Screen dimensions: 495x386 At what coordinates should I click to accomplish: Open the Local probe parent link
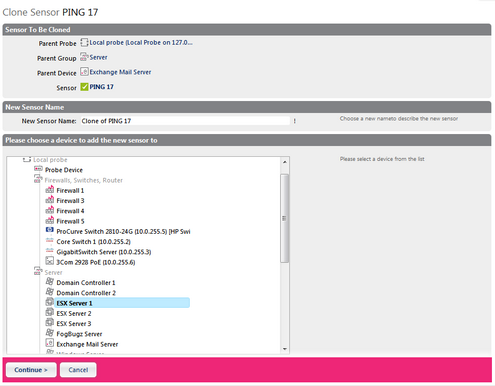pyautogui.click(x=141, y=43)
